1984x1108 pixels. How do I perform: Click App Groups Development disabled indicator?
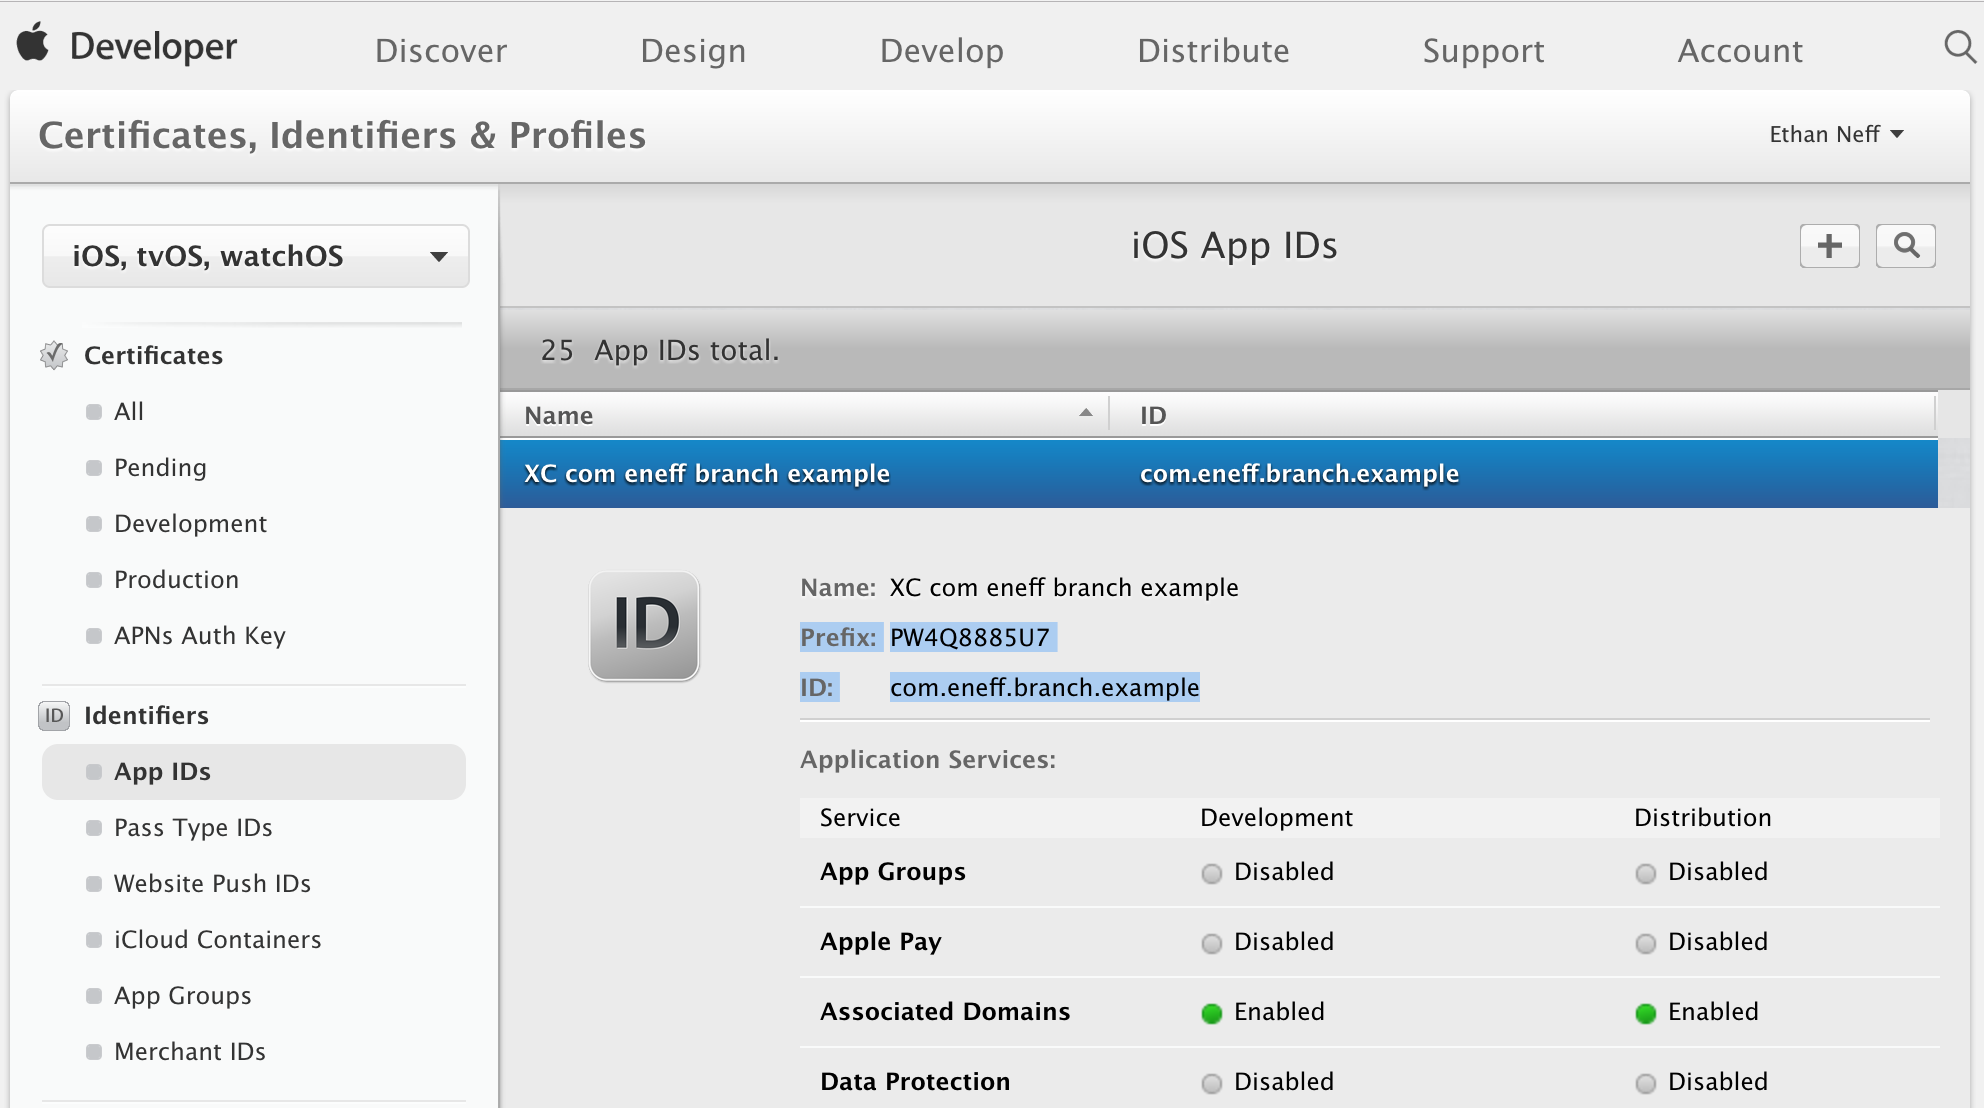pyautogui.click(x=1212, y=873)
